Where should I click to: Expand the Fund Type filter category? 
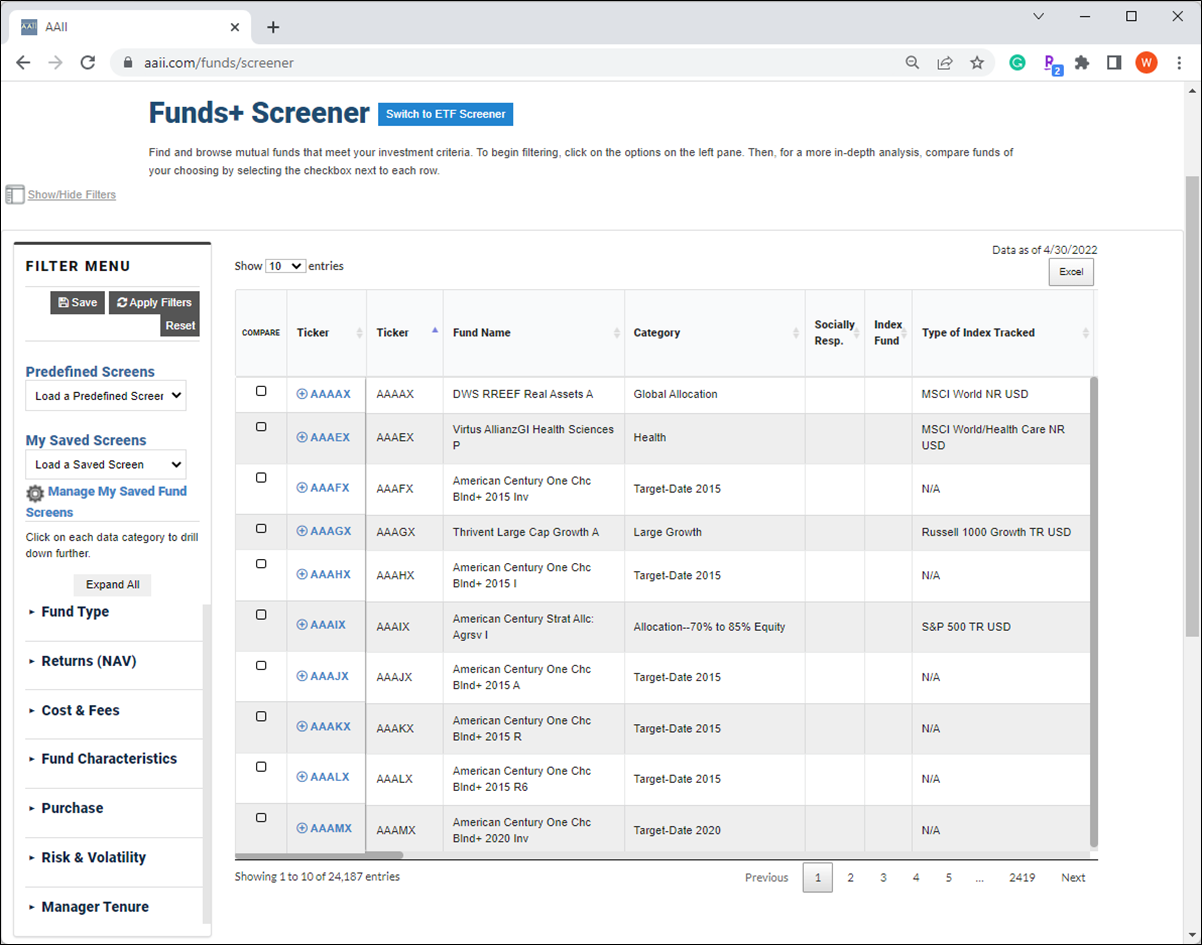click(x=75, y=612)
